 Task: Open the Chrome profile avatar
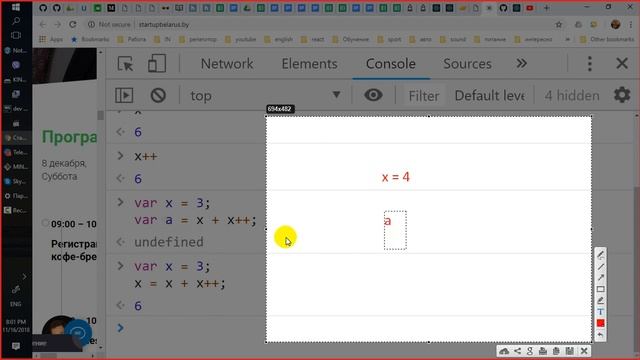[x=616, y=24]
